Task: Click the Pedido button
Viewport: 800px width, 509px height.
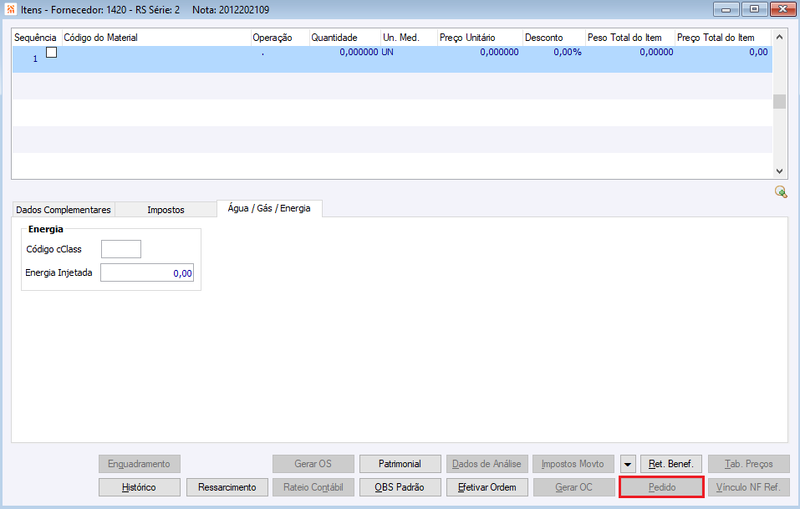Action: click(662, 488)
